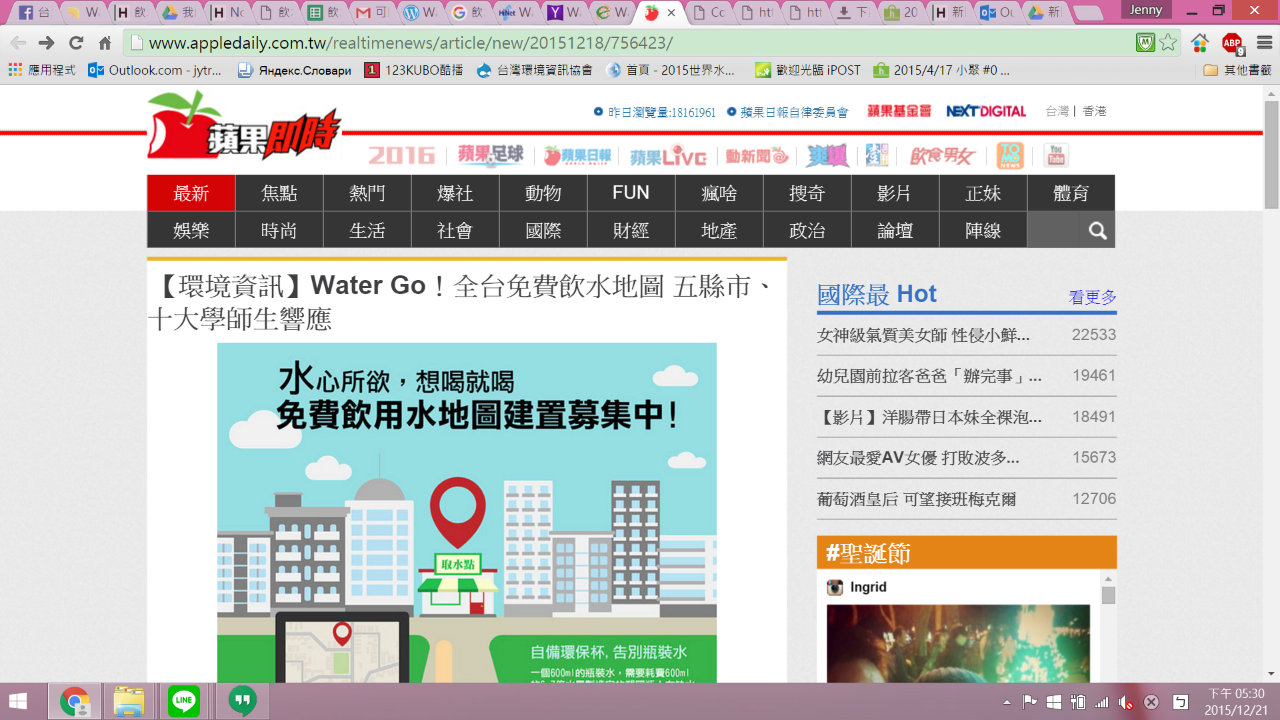Click the Apple Daily logo at top left
Screen dimensions: 1280x720
243,127
